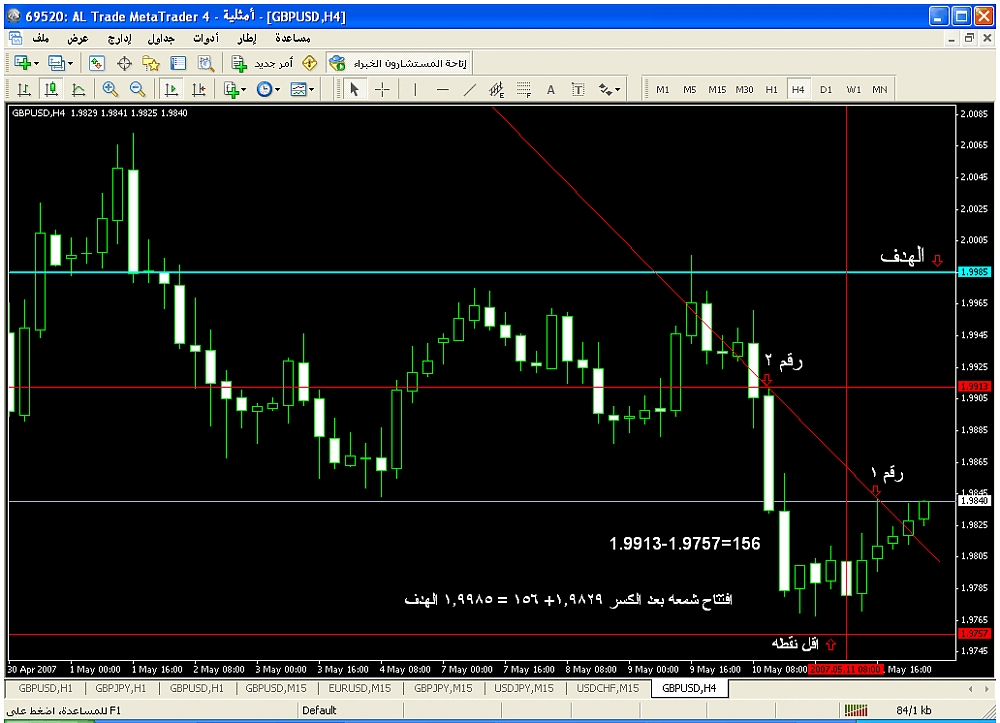Click the connection status bars icon
This screenshot has width=1000, height=723.
[856, 710]
